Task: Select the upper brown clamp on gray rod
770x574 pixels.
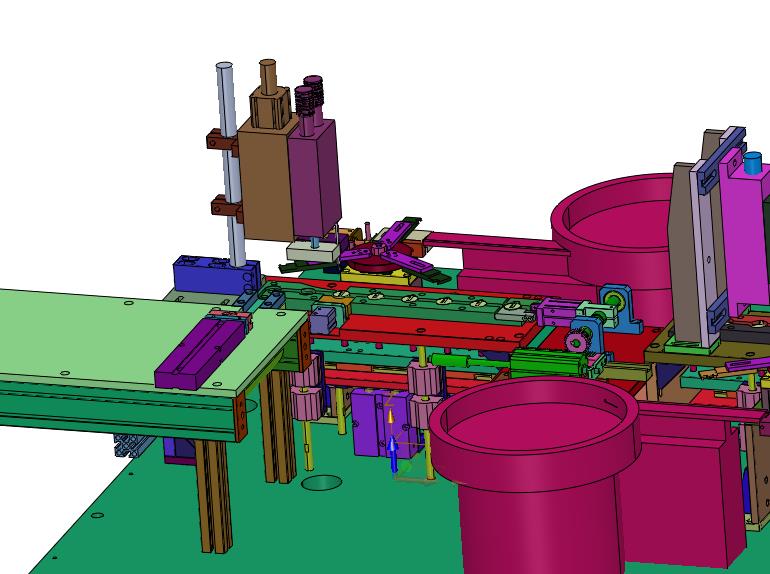Action: tap(221, 140)
